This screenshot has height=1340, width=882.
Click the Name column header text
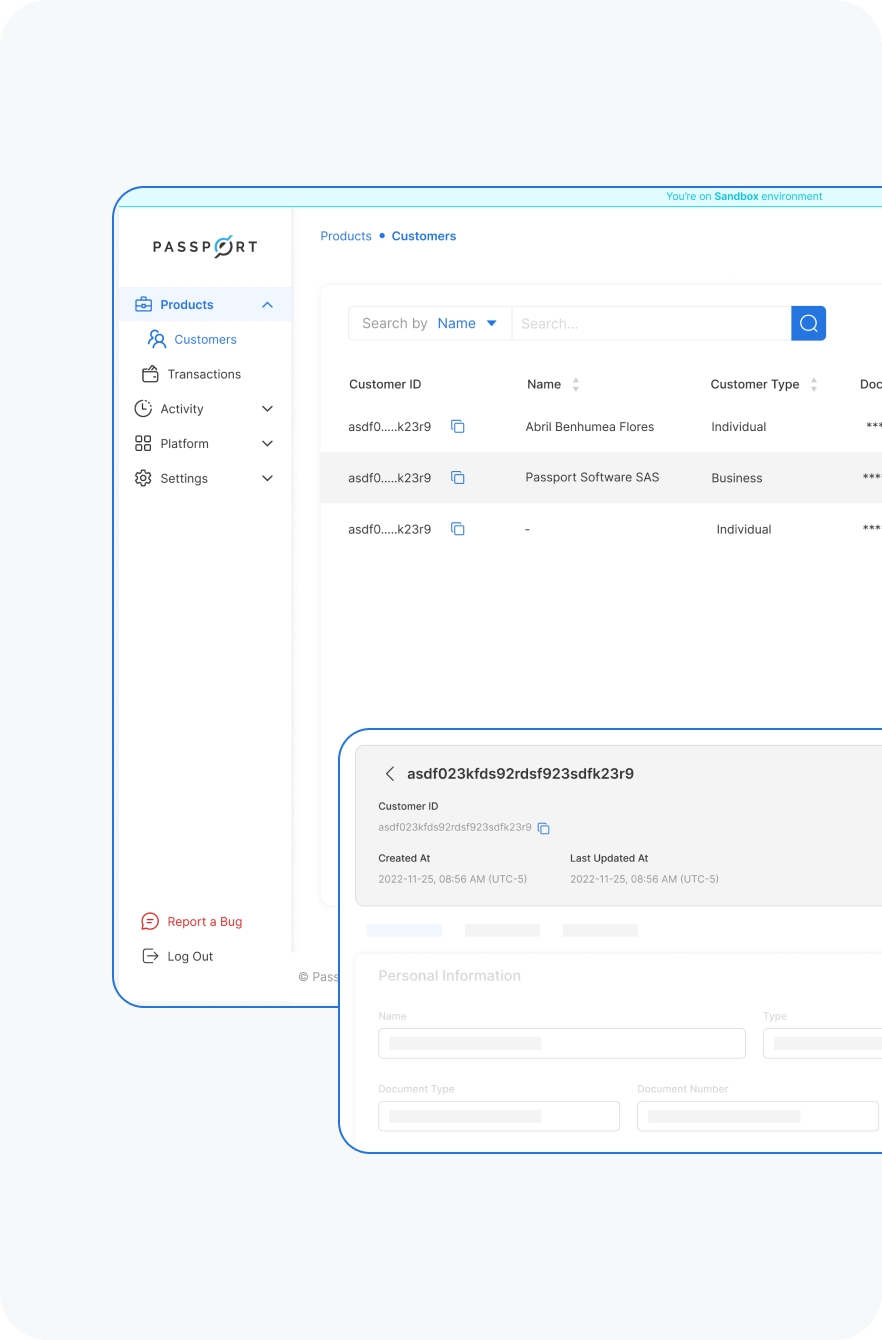pyautogui.click(x=544, y=384)
